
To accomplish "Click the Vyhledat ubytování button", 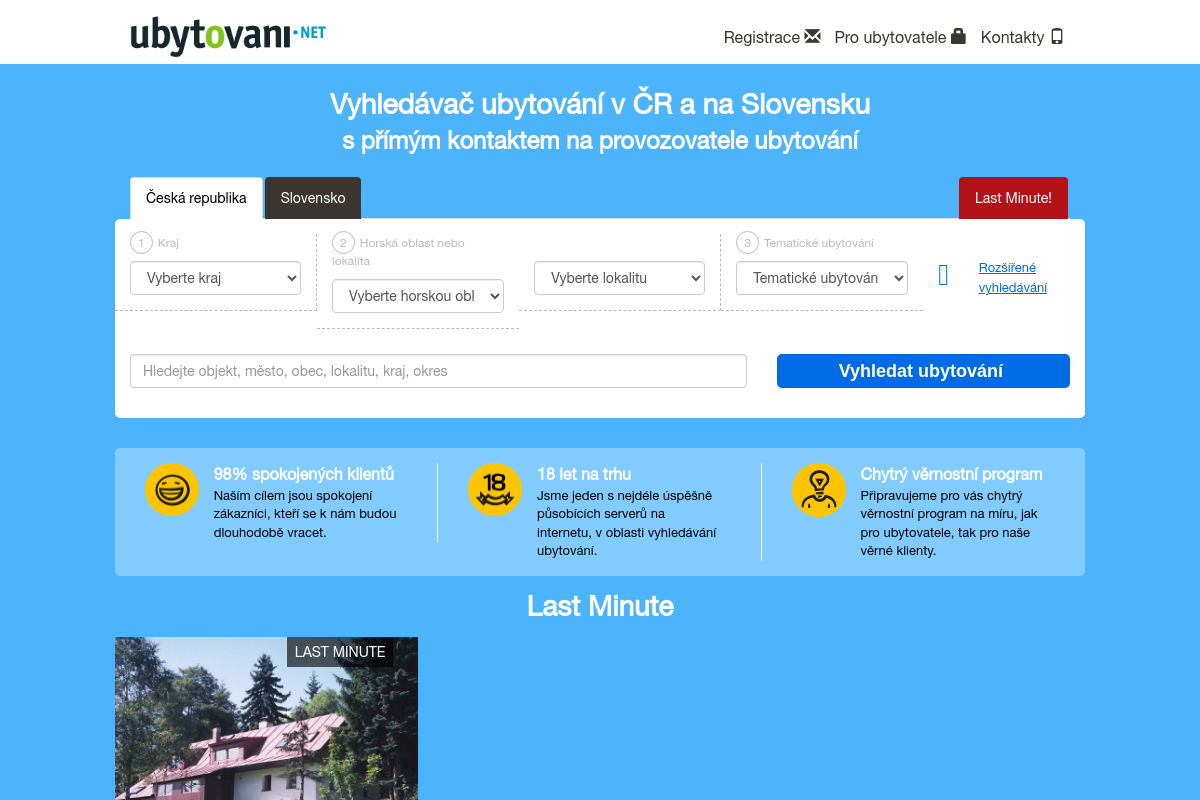I will (922, 370).
